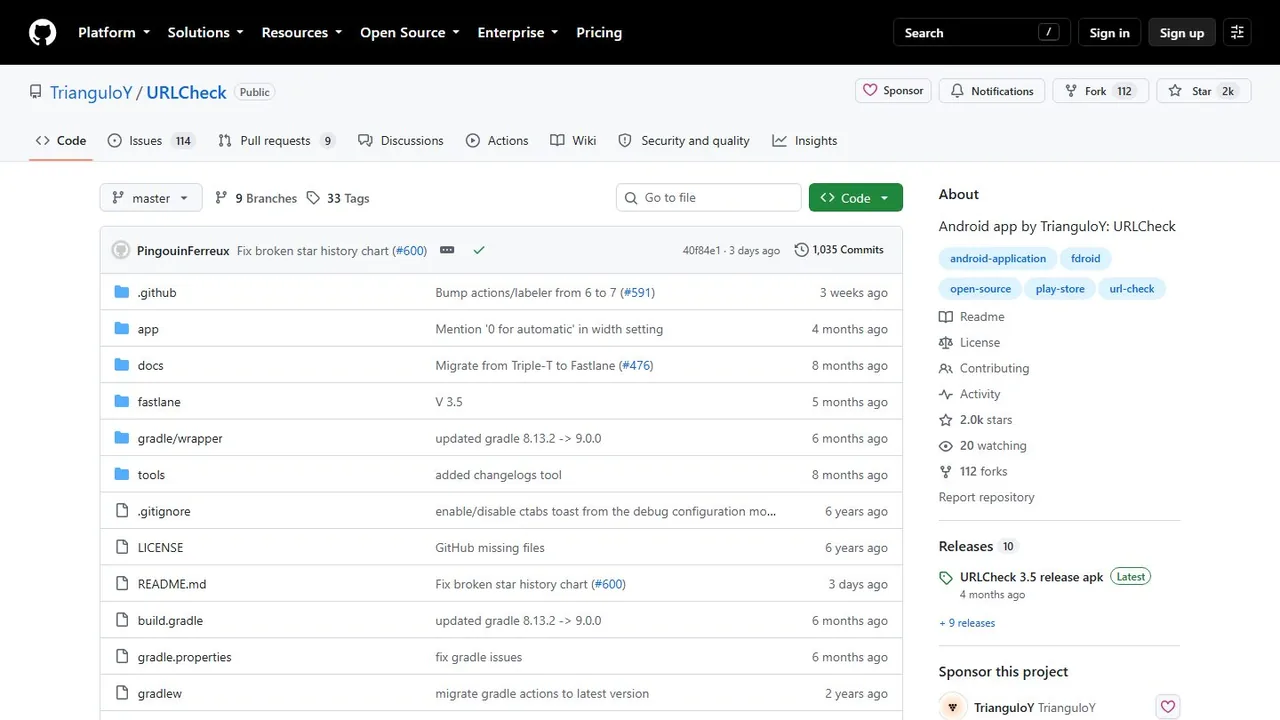1280x720 pixels.
Task: Click the play-store topic tag
Action: (1060, 289)
